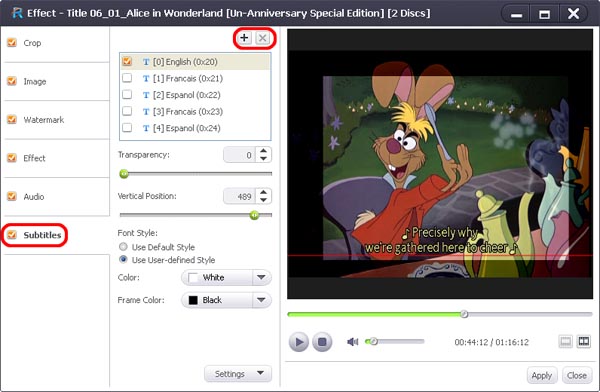Click the volume slider handle
This screenshot has height=392, width=600.
tap(373, 341)
